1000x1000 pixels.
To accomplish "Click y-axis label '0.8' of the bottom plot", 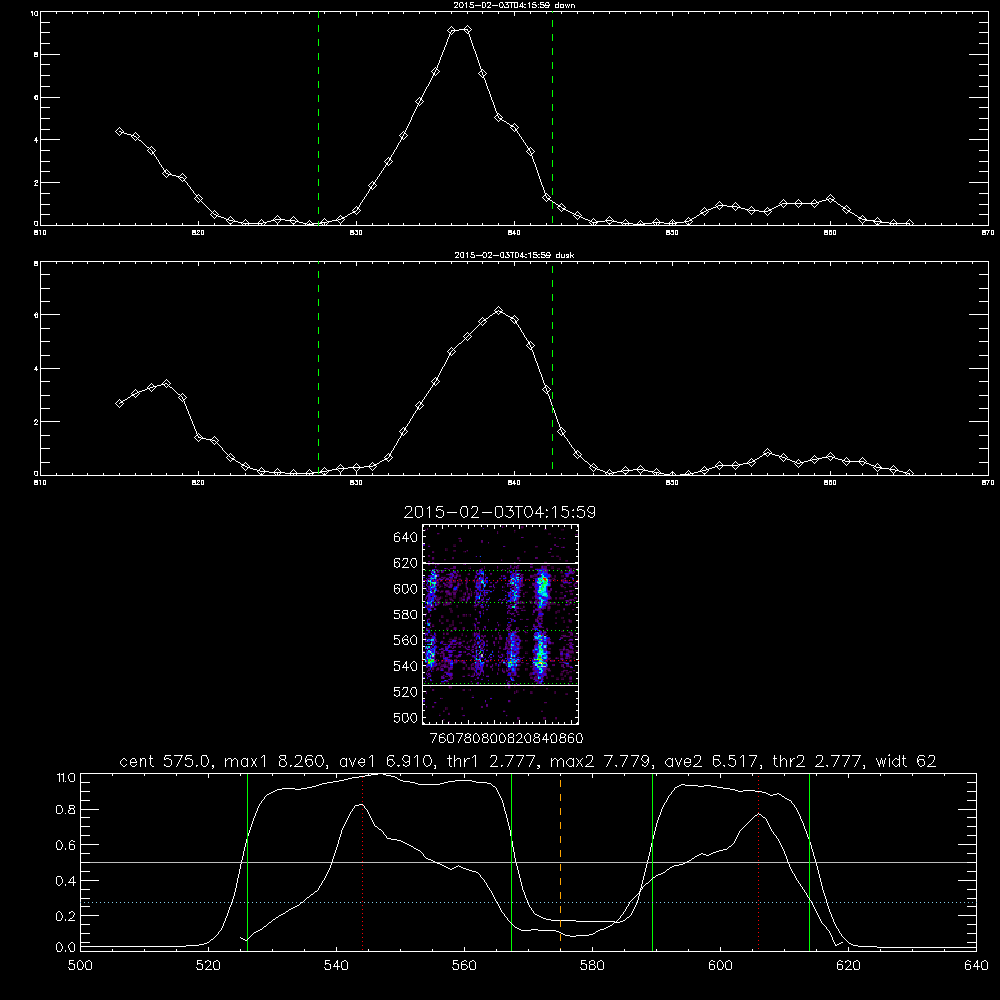I will pyautogui.click(x=66, y=810).
